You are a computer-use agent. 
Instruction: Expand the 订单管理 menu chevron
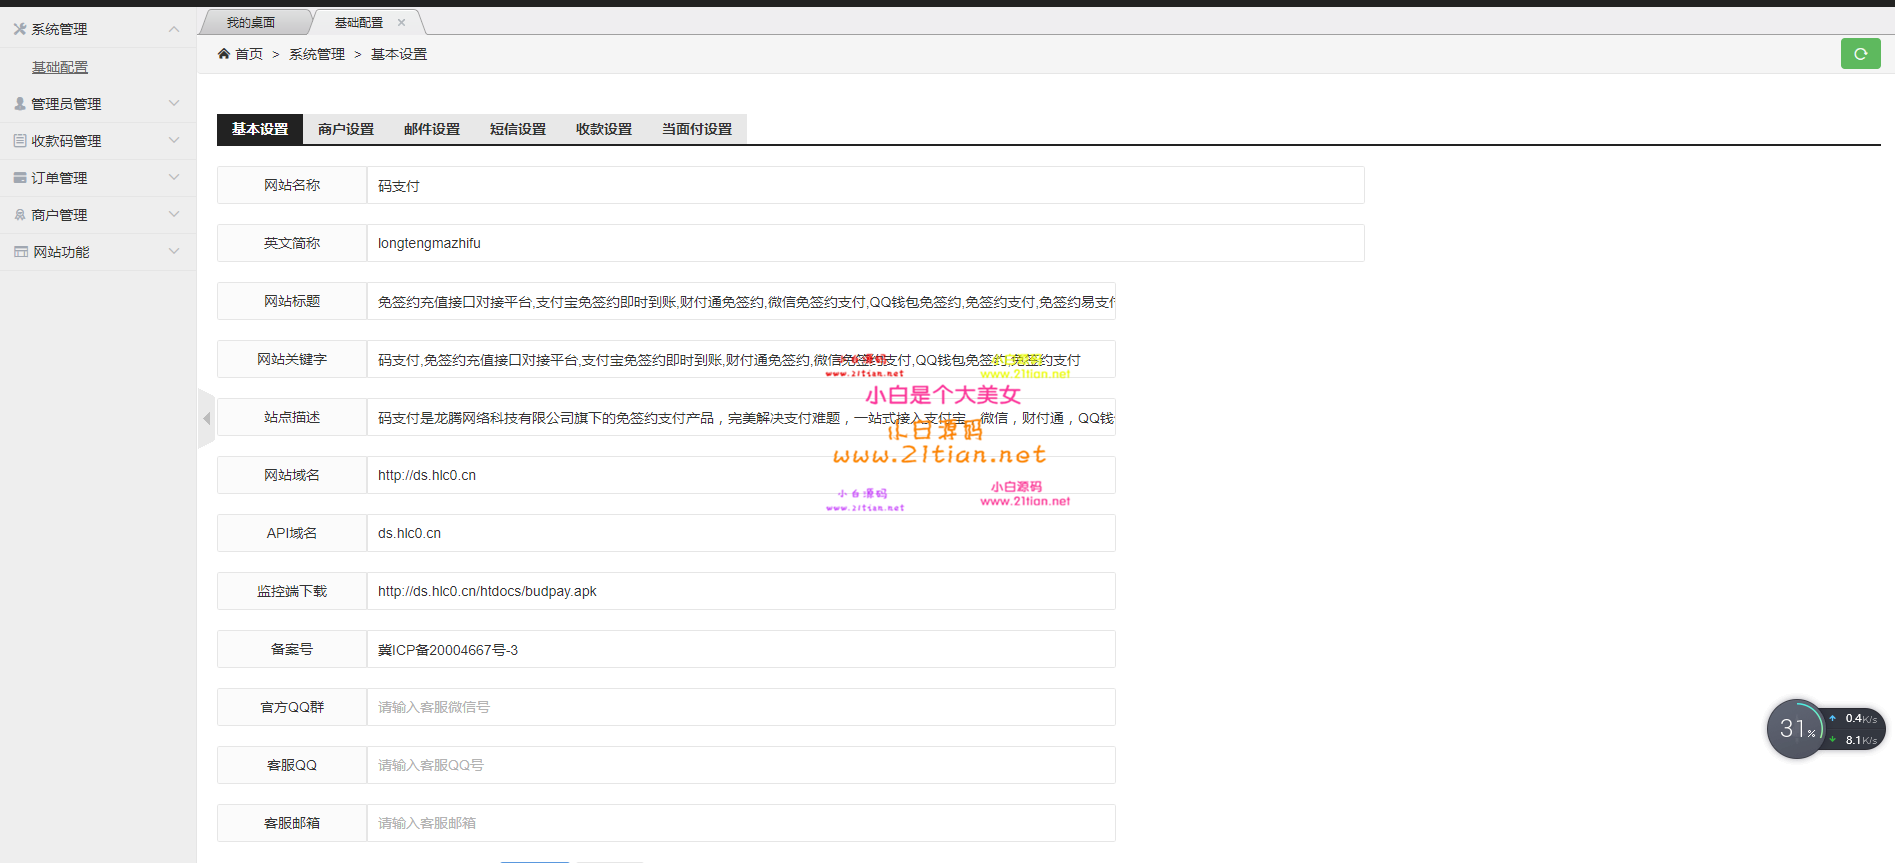pyautogui.click(x=174, y=177)
